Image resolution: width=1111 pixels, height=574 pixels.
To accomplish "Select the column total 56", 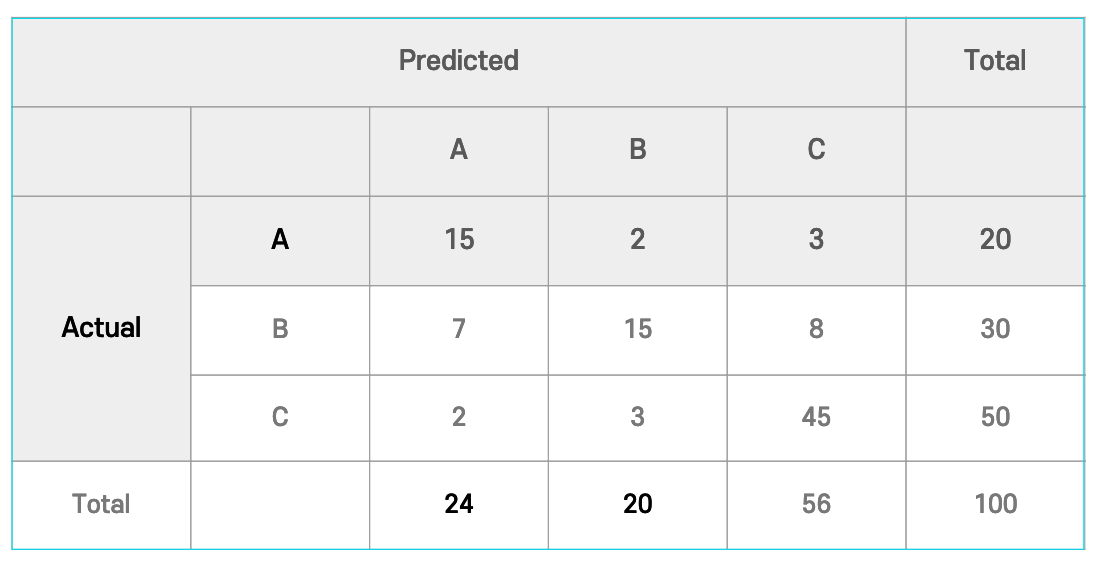I will coord(816,505).
